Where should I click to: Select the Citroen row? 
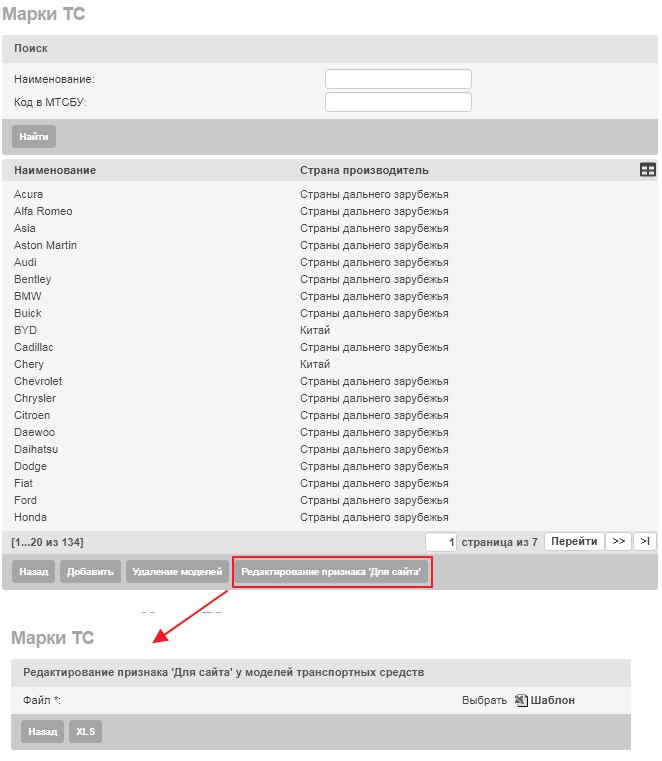tap(330, 415)
